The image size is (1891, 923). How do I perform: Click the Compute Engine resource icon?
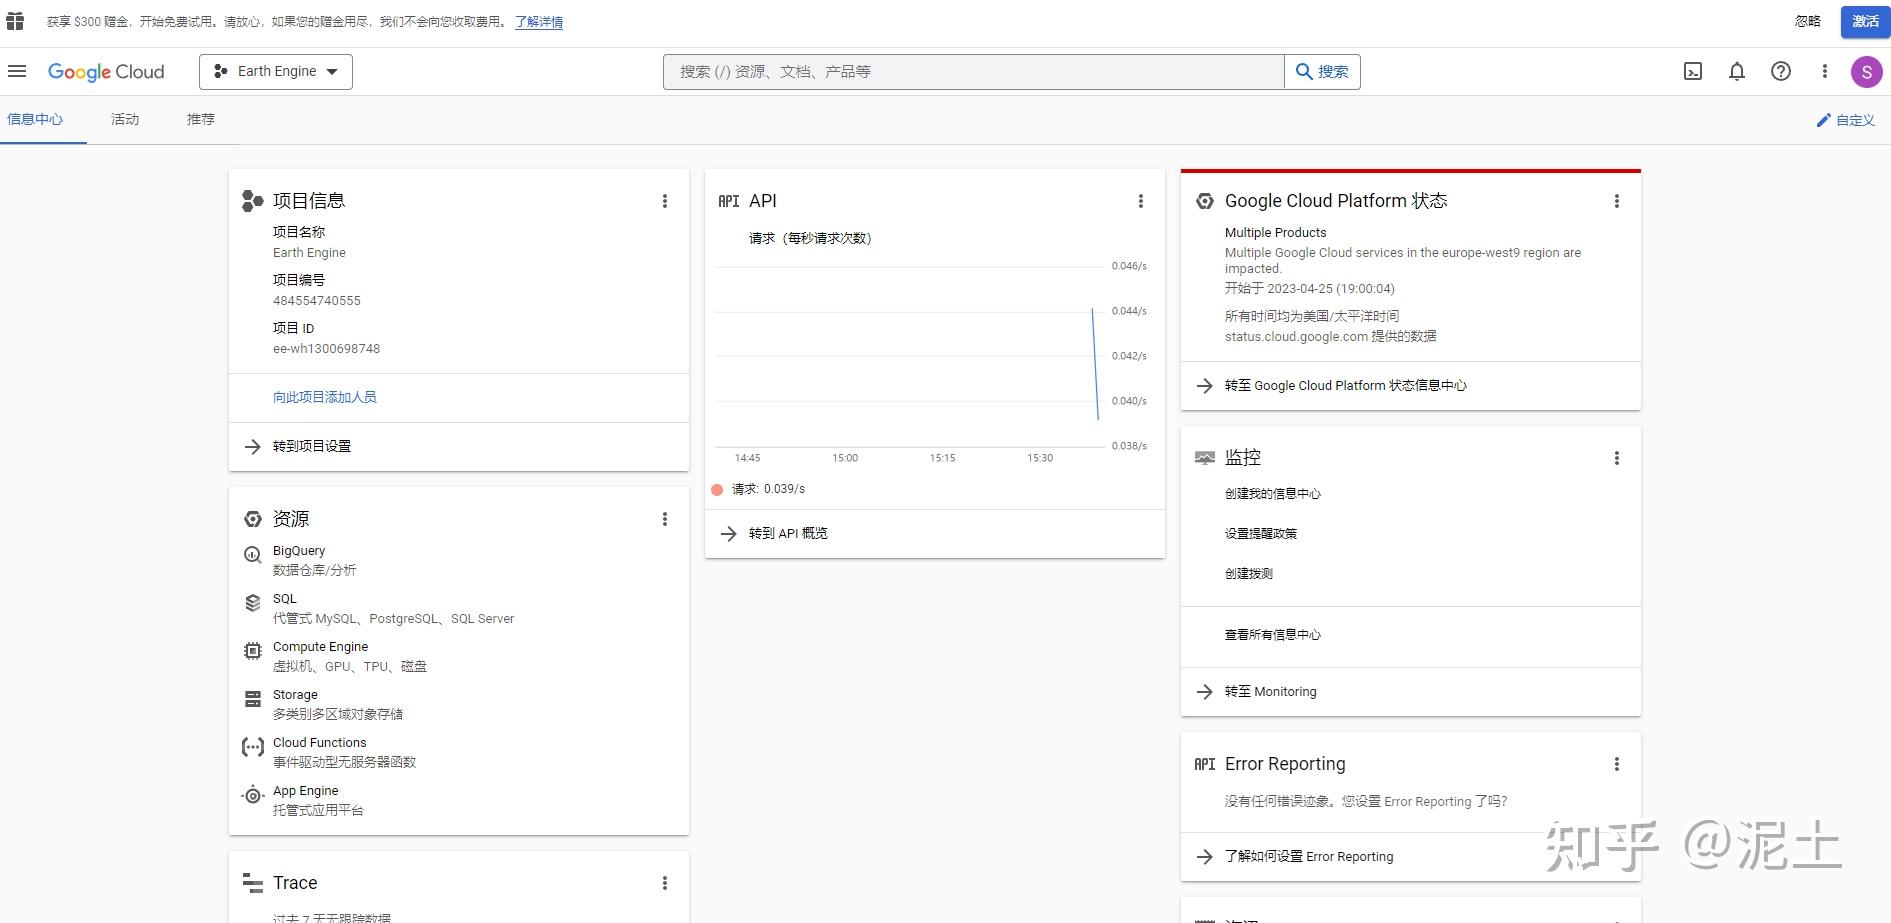coord(253,651)
